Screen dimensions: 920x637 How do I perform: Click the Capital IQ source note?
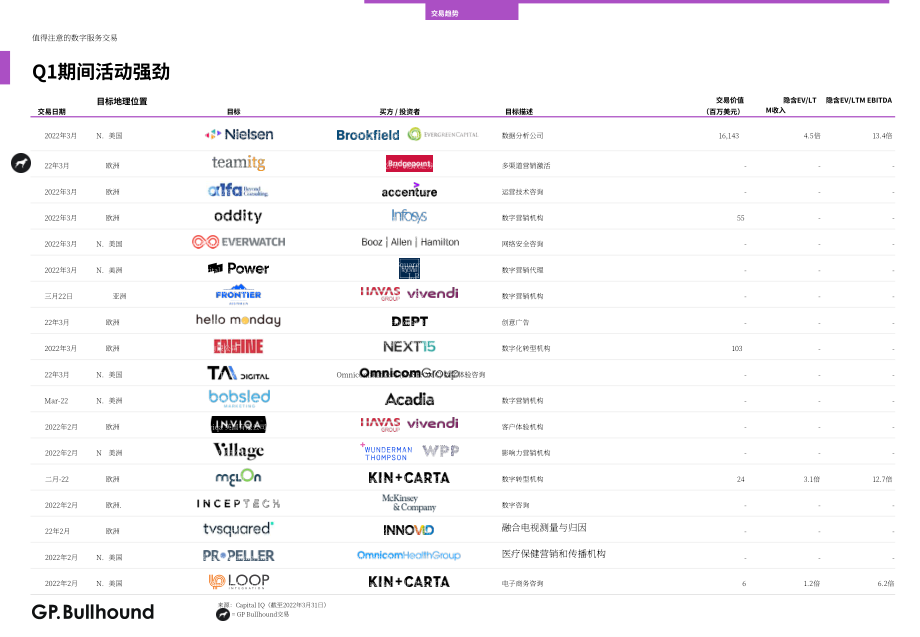[272, 605]
